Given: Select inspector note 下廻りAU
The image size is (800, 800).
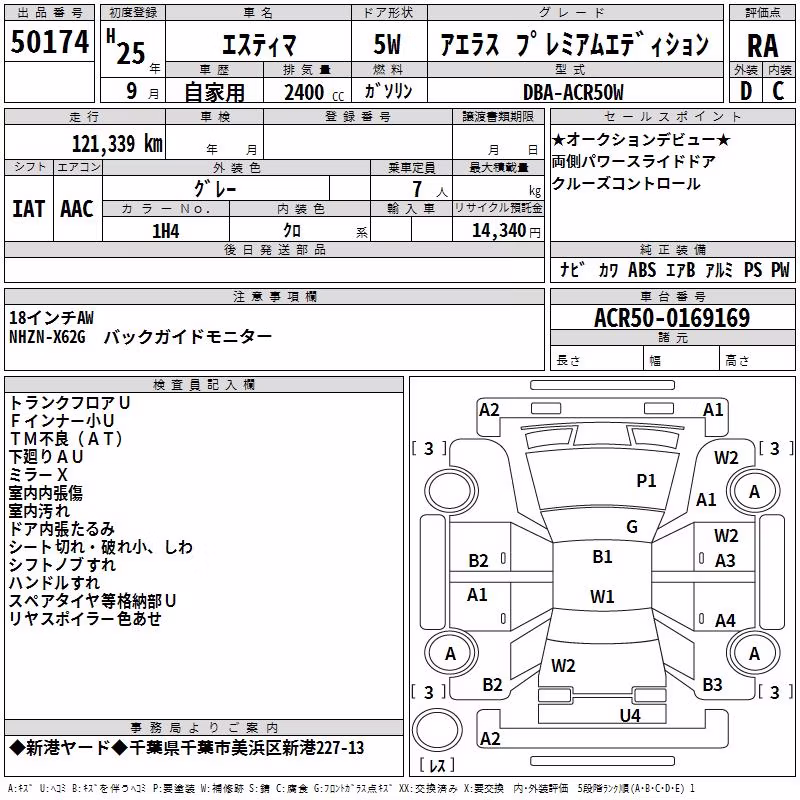Looking at the screenshot, I should click(46, 457).
